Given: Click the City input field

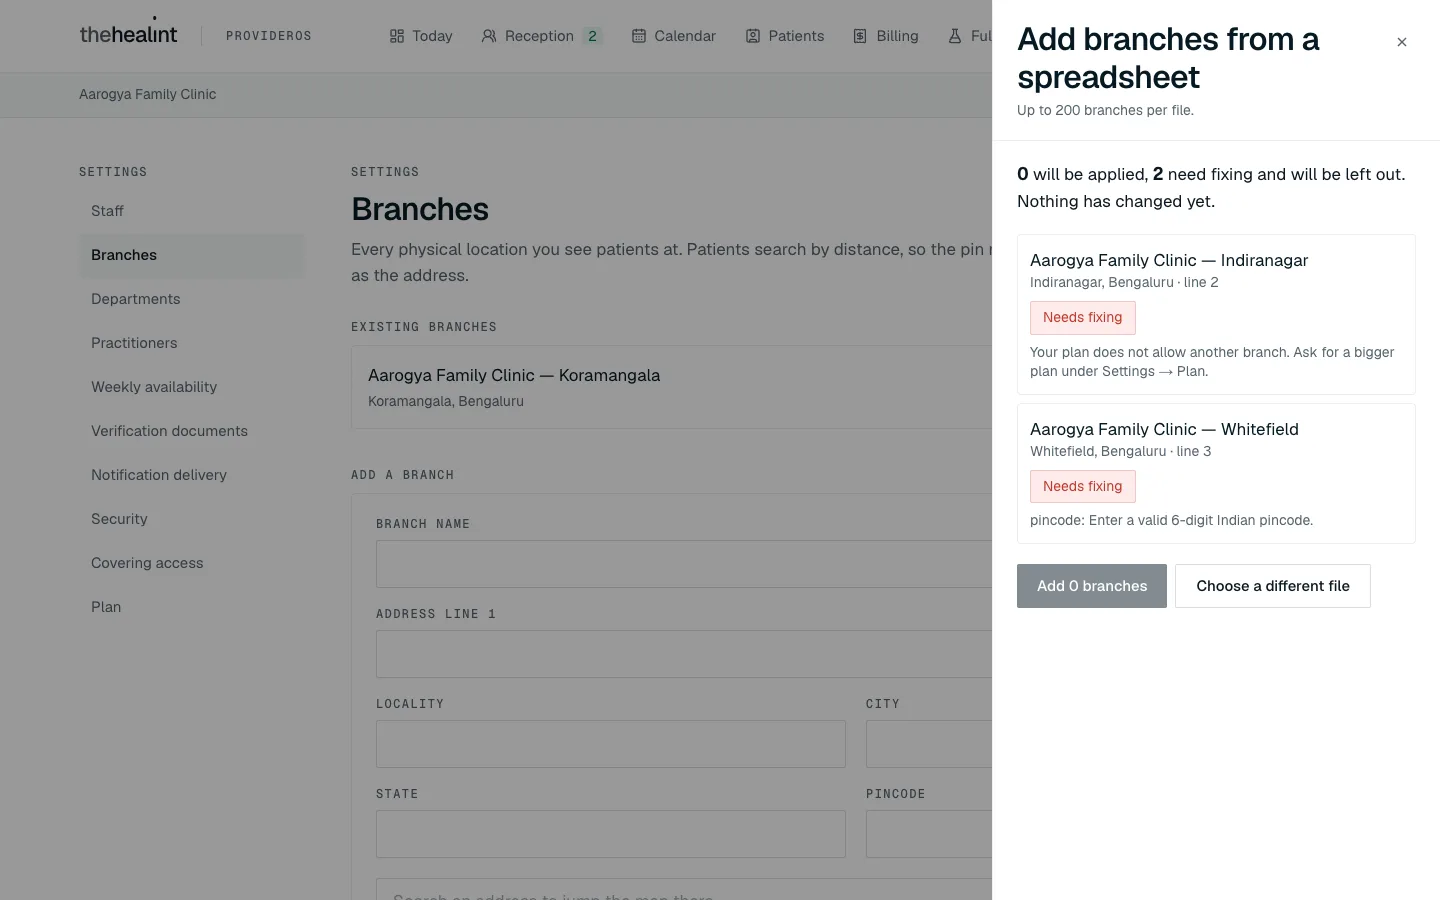Looking at the screenshot, I should (x=929, y=744).
